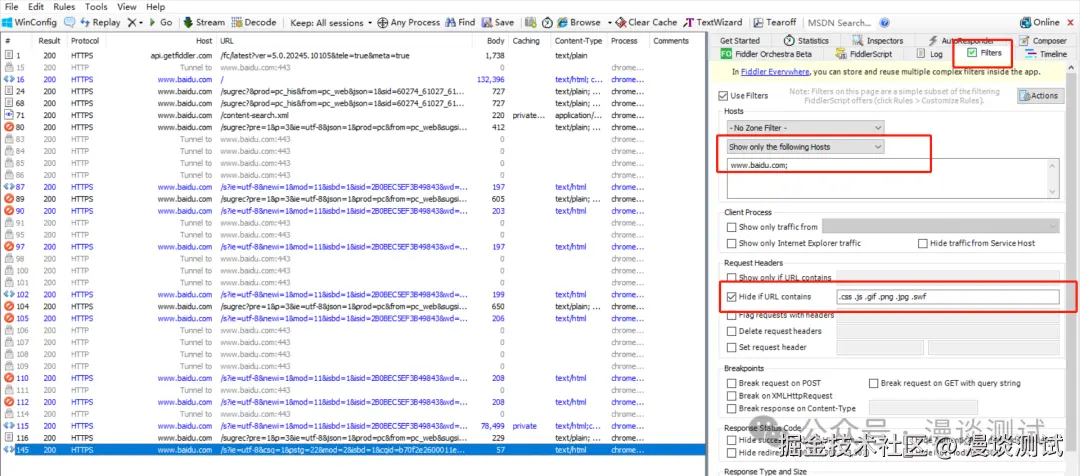Click the timer stopwatch toolbar icon
Viewport: 1080px width, 476px height.
(547, 22)
